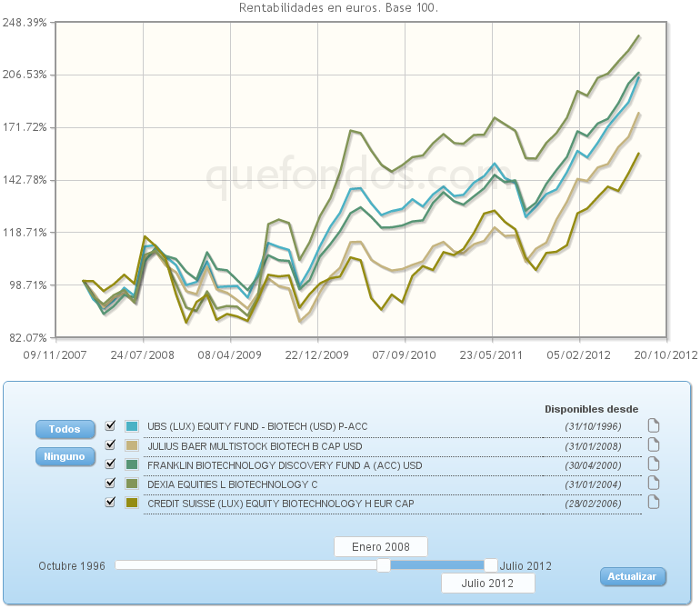Click the blue UBS fund color swatch
The height and width of the screenshot is (608, 700).
click(132, 426)
